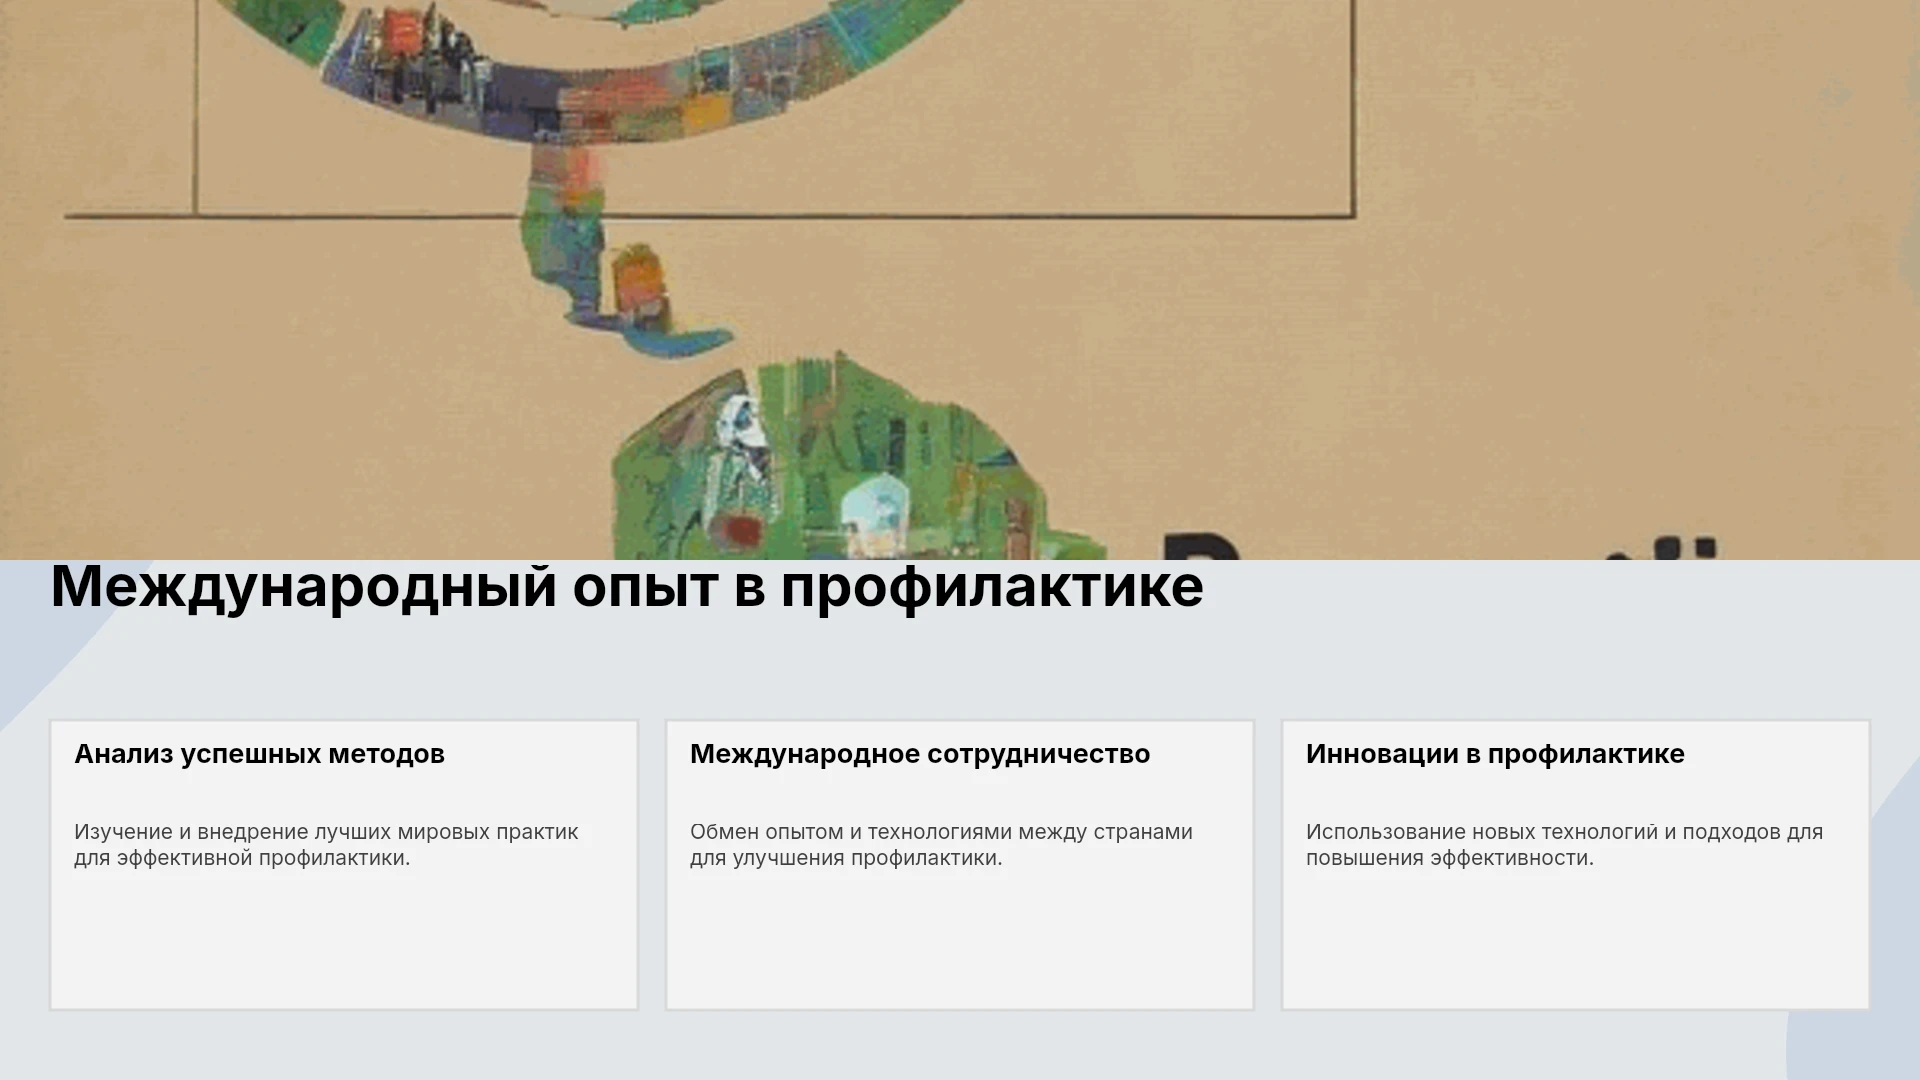The width and height of the screenshot is (1920, 1080).
Task: Click the text 'Обмен опытом и технологиями между странами'
Action: pyautogui.click(x=941, y=832)
